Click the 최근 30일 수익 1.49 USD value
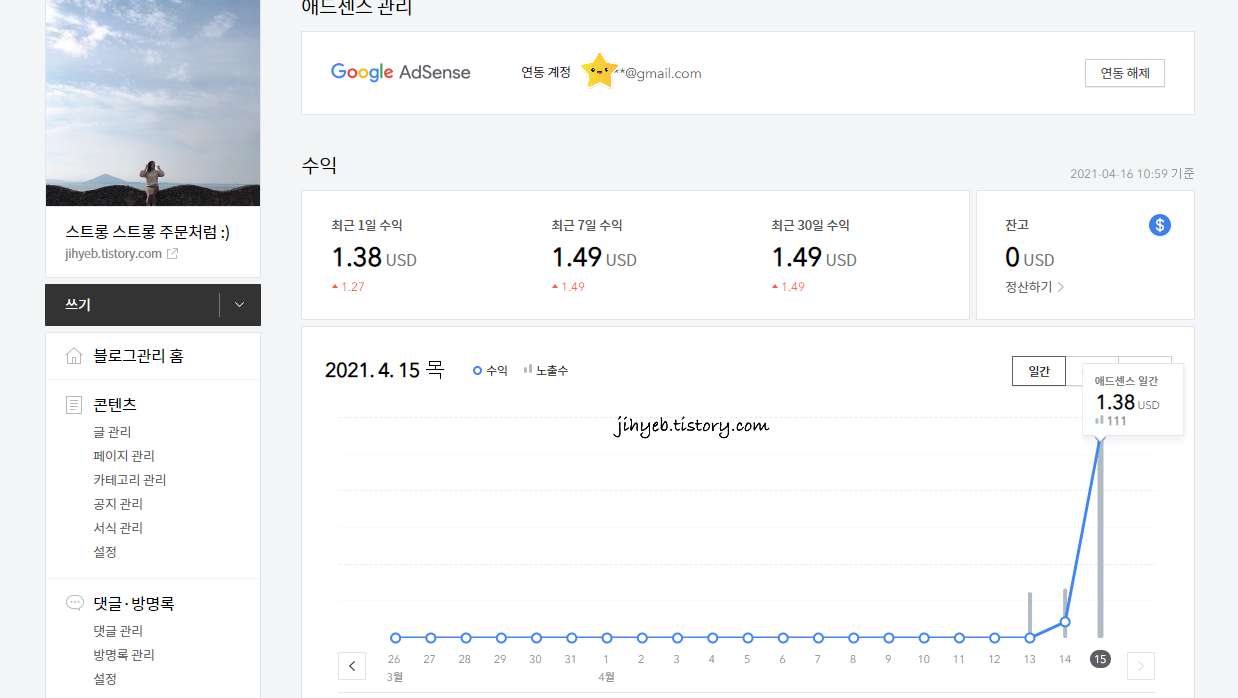The height and width of the screenshot is (698, 1238). pyautogui.click(x=814, y=258)
